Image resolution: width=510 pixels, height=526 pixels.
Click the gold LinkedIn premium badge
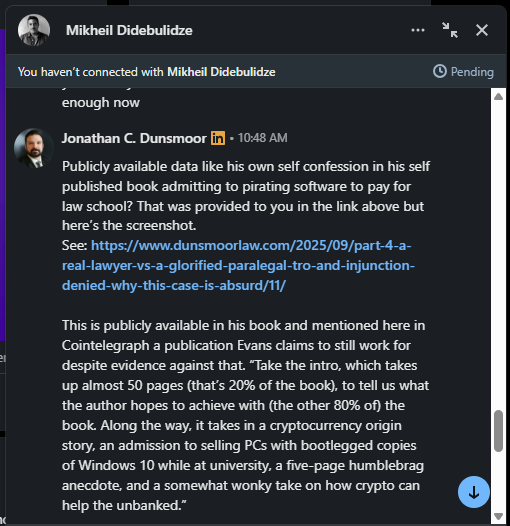coord(218,138)
